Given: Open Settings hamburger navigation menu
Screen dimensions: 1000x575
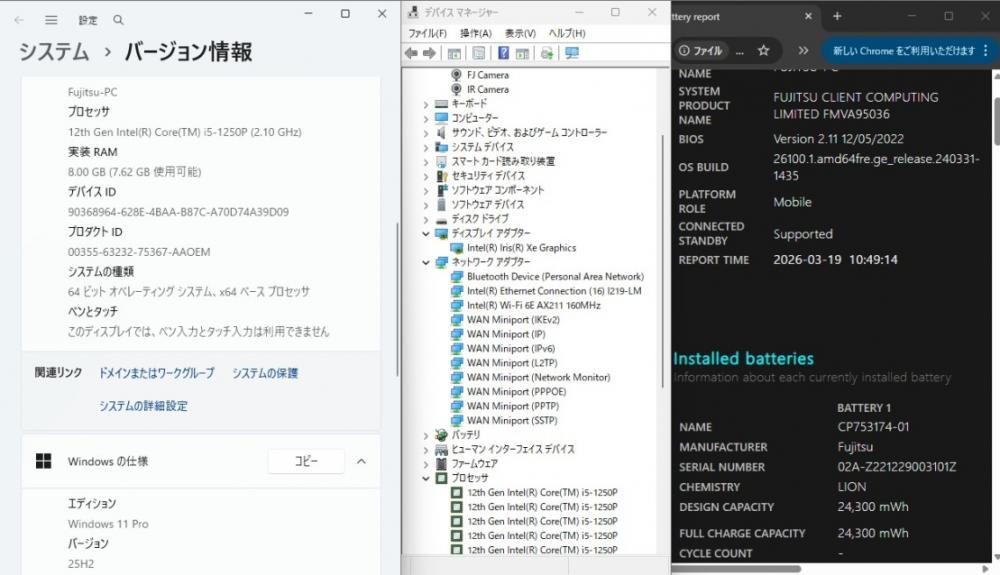Looking at the screenshot, I should pos(51,20).
